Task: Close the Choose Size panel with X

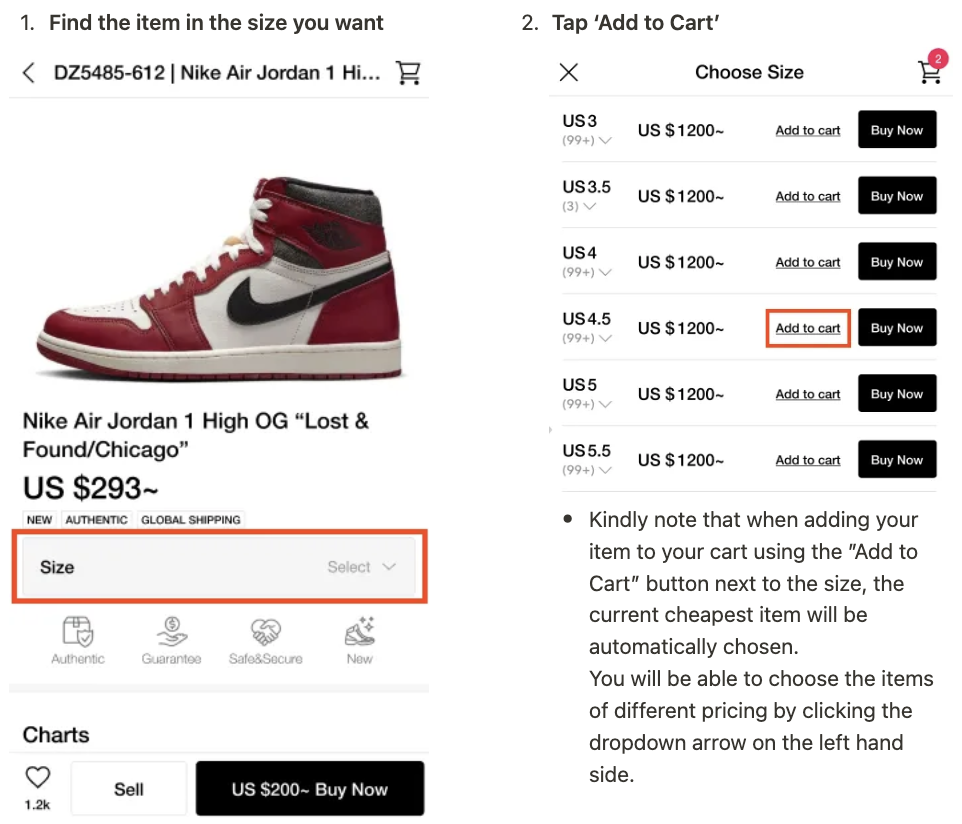Action: point(569,72)
